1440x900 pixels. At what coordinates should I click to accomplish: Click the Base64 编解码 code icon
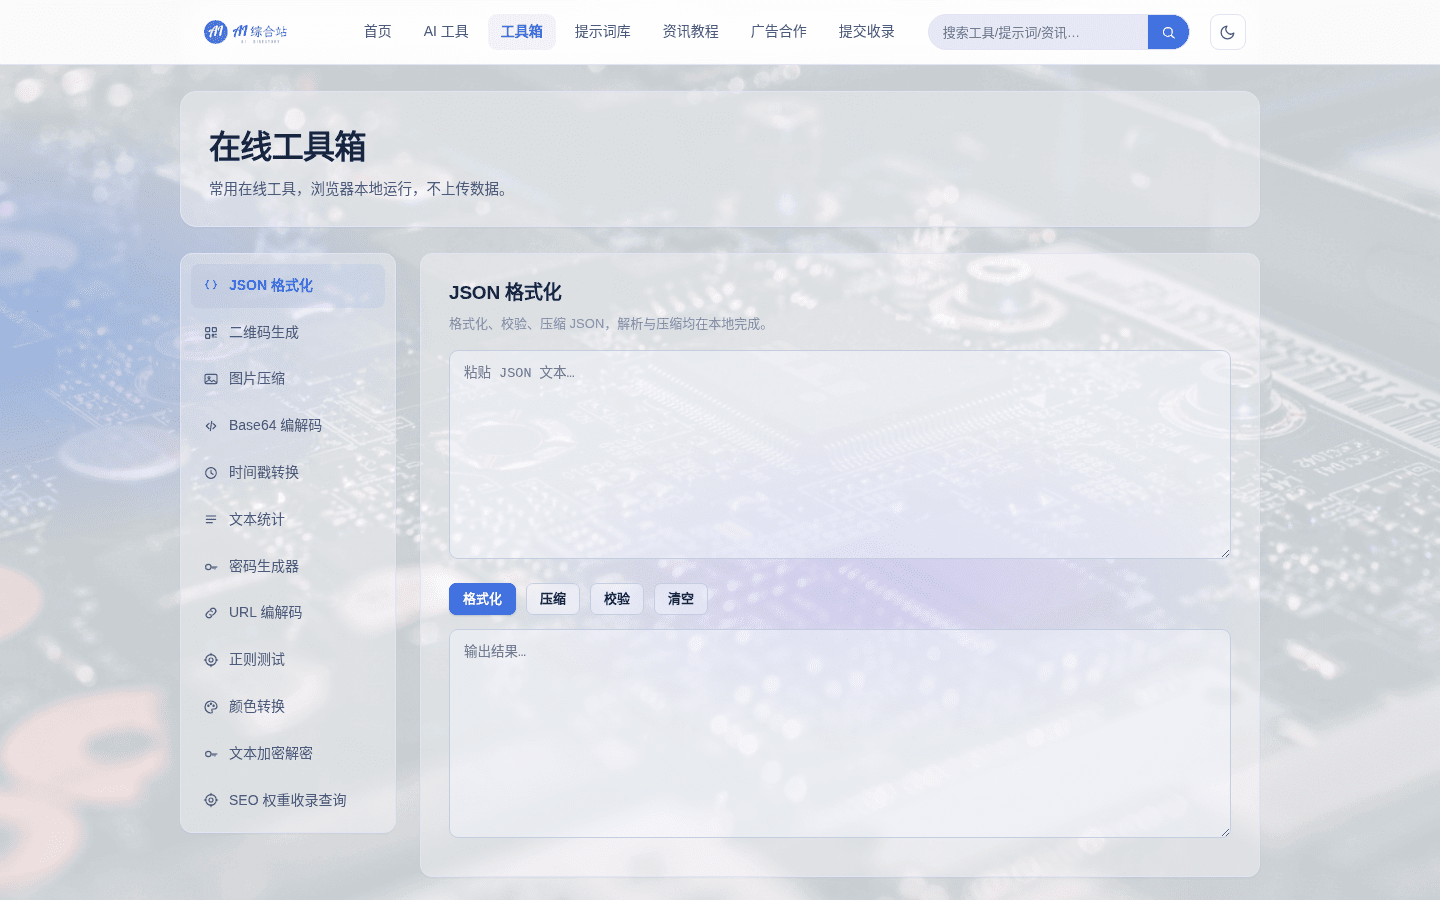point(211,426)
